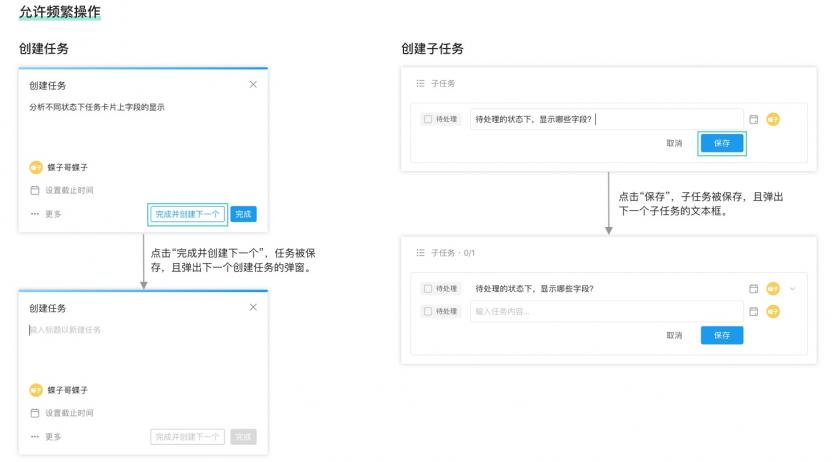The height and width of the screenshot is (462, 840).
Task: Close the 创建任务 dialog containing 分析不同状态 text
Action: (x=253, y=84)
